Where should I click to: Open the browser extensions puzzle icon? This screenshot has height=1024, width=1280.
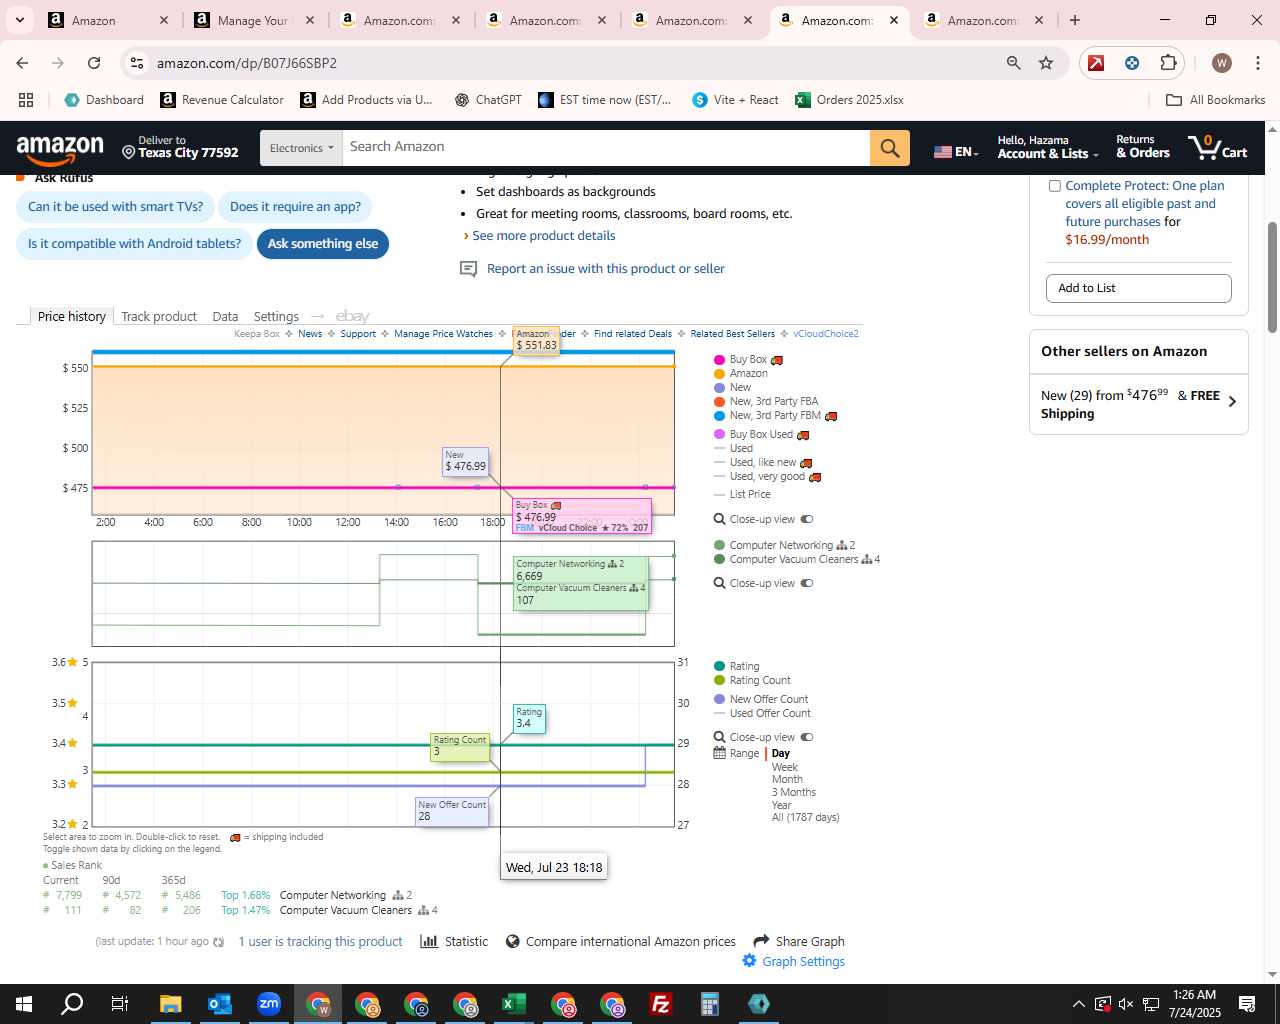(1168, 63)
